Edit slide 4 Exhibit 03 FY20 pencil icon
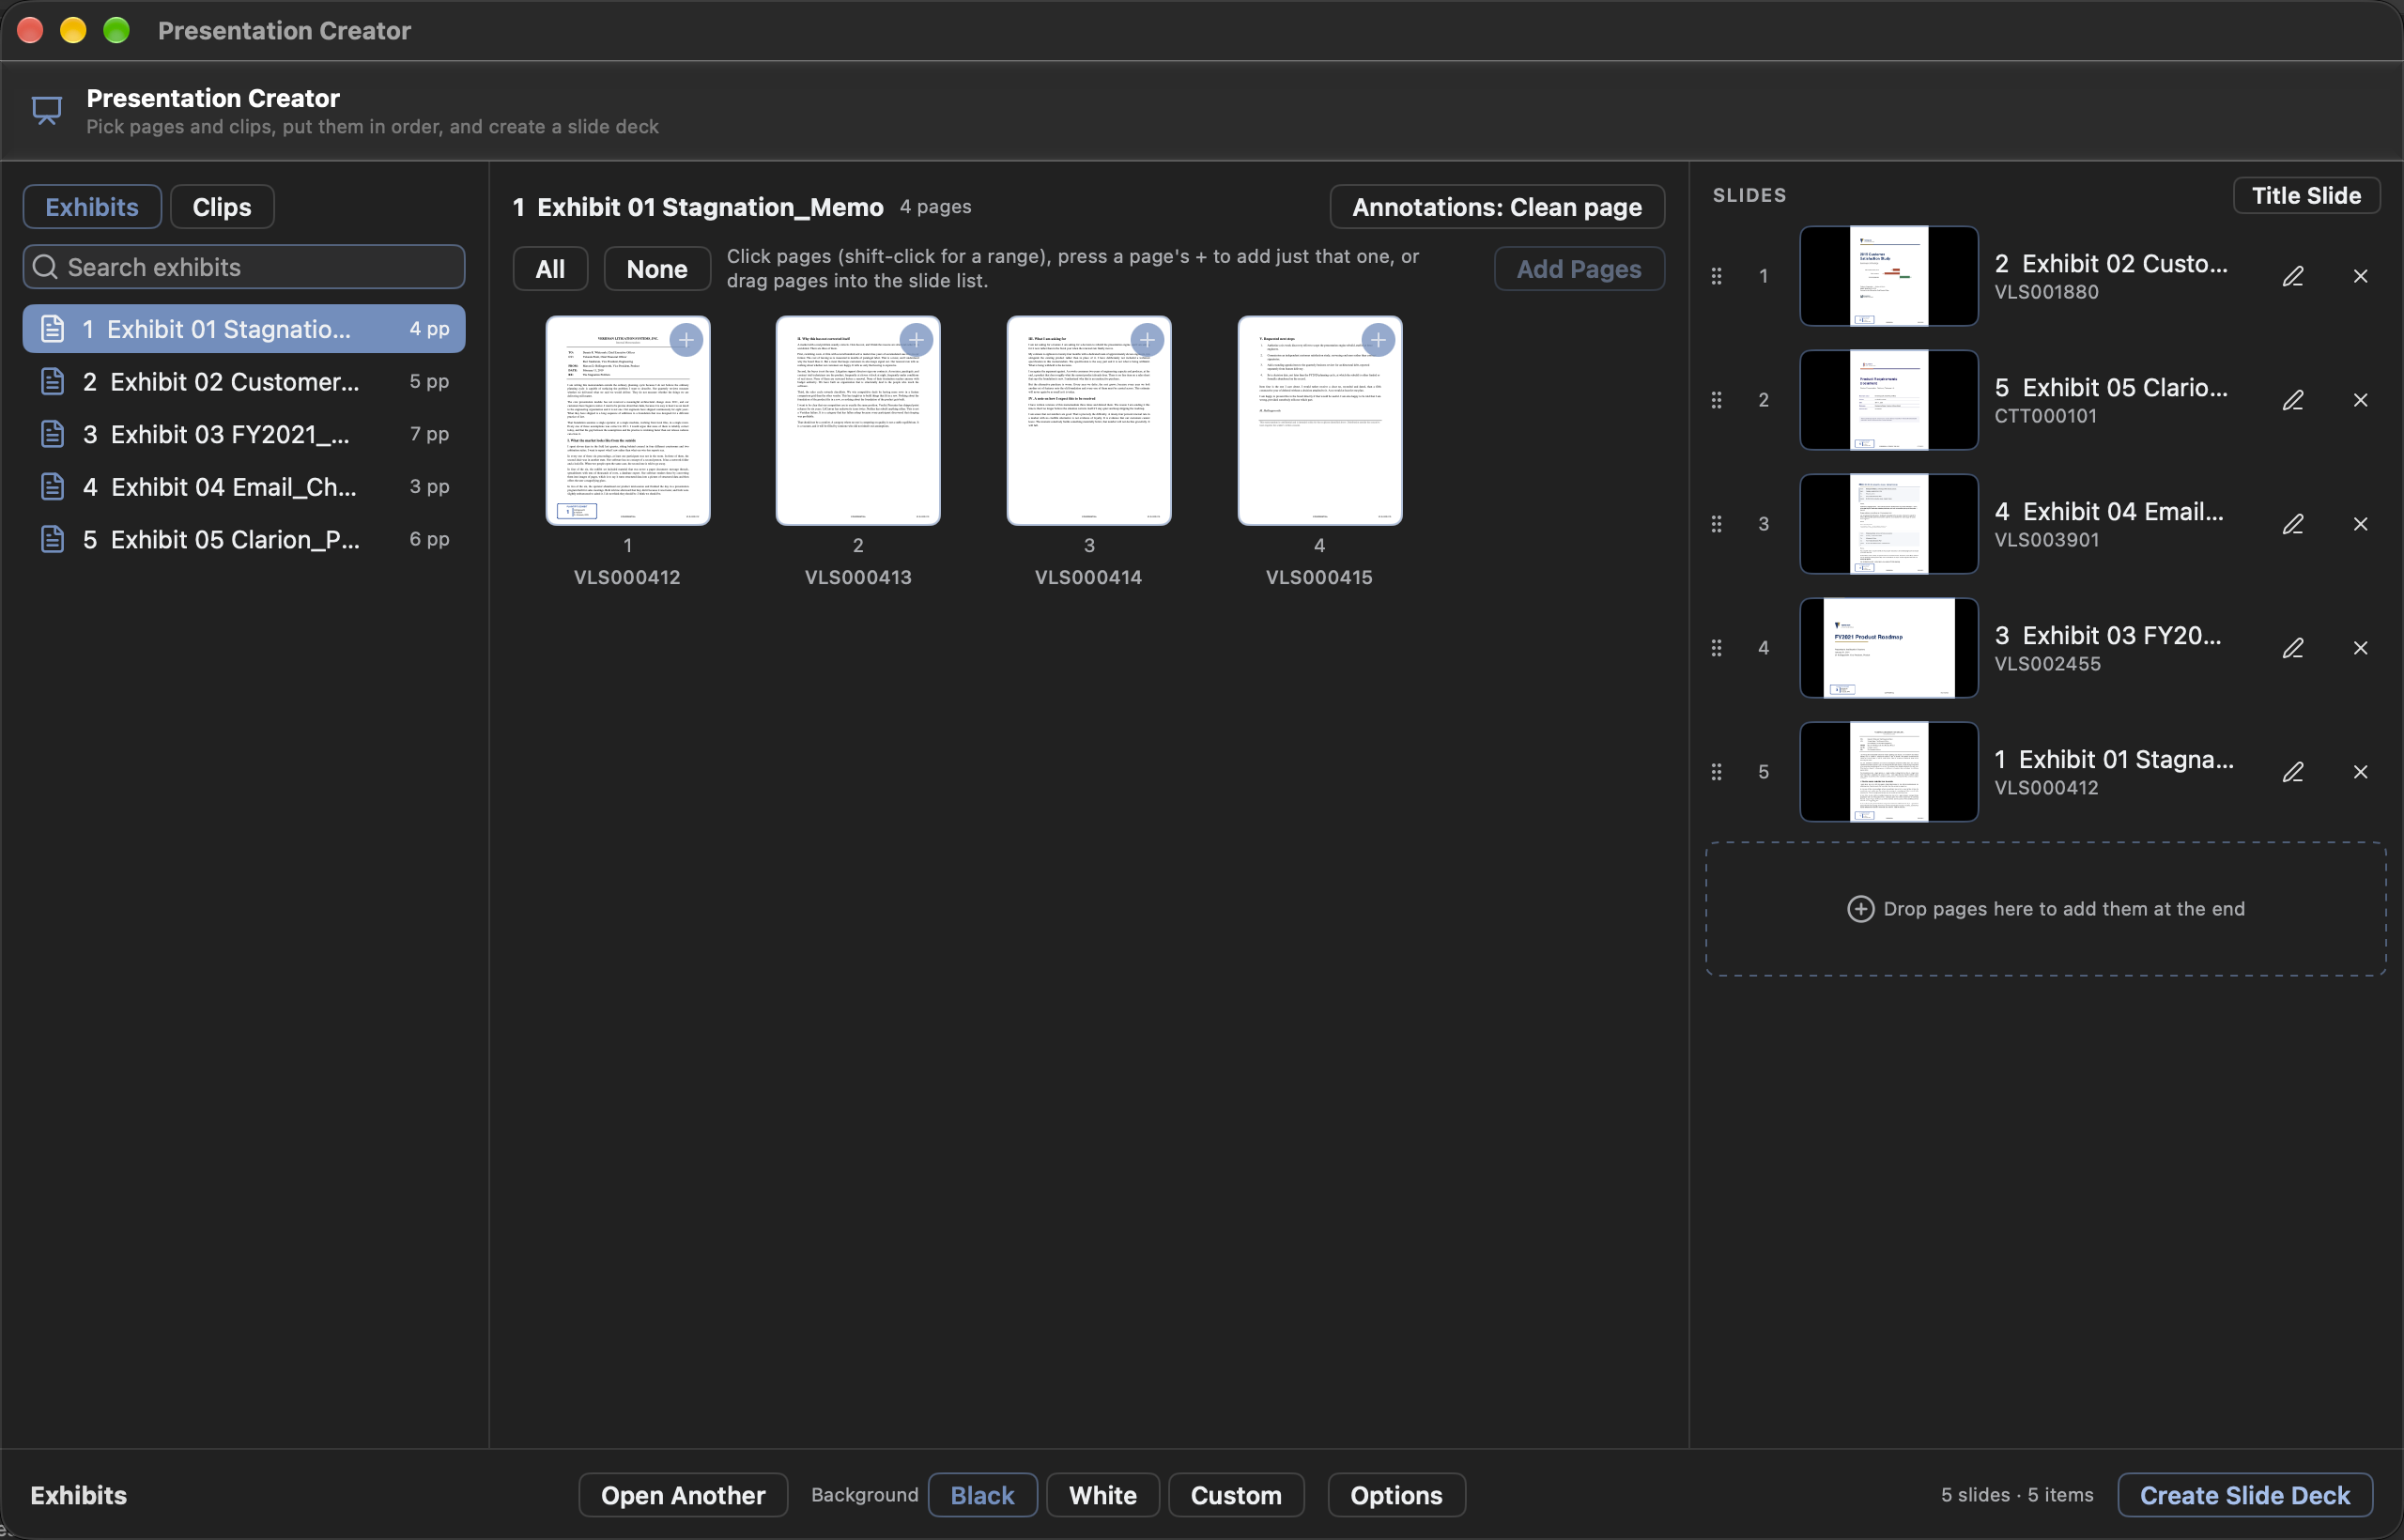Viewport: 2404px width, 1540px height. click(2293, 648)
